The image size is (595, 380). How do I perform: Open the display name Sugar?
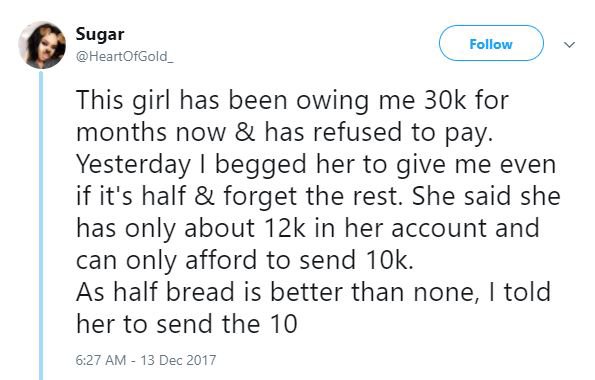100,34
